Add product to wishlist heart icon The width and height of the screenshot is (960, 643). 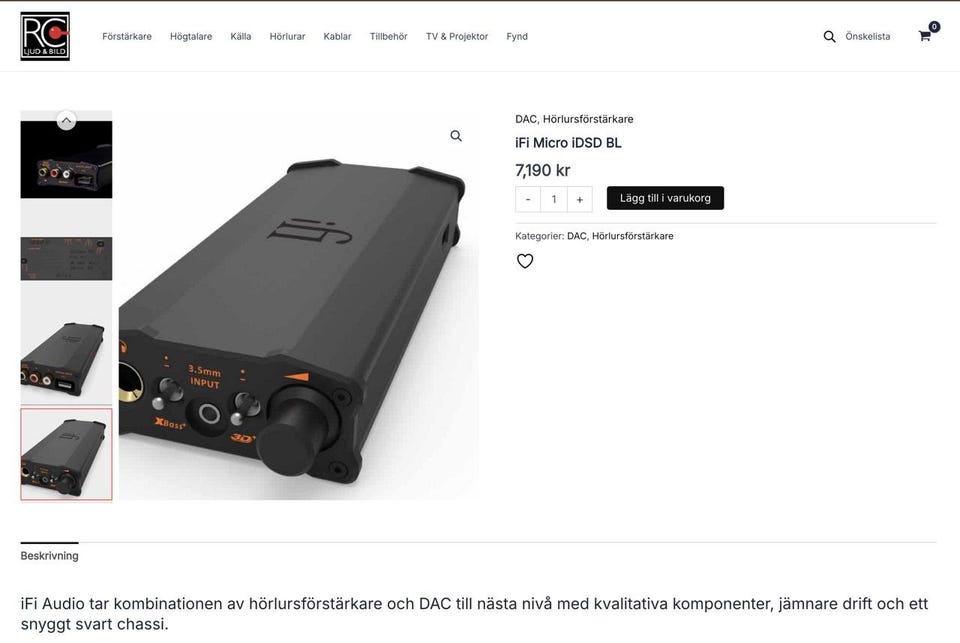(x=525, y=261)
